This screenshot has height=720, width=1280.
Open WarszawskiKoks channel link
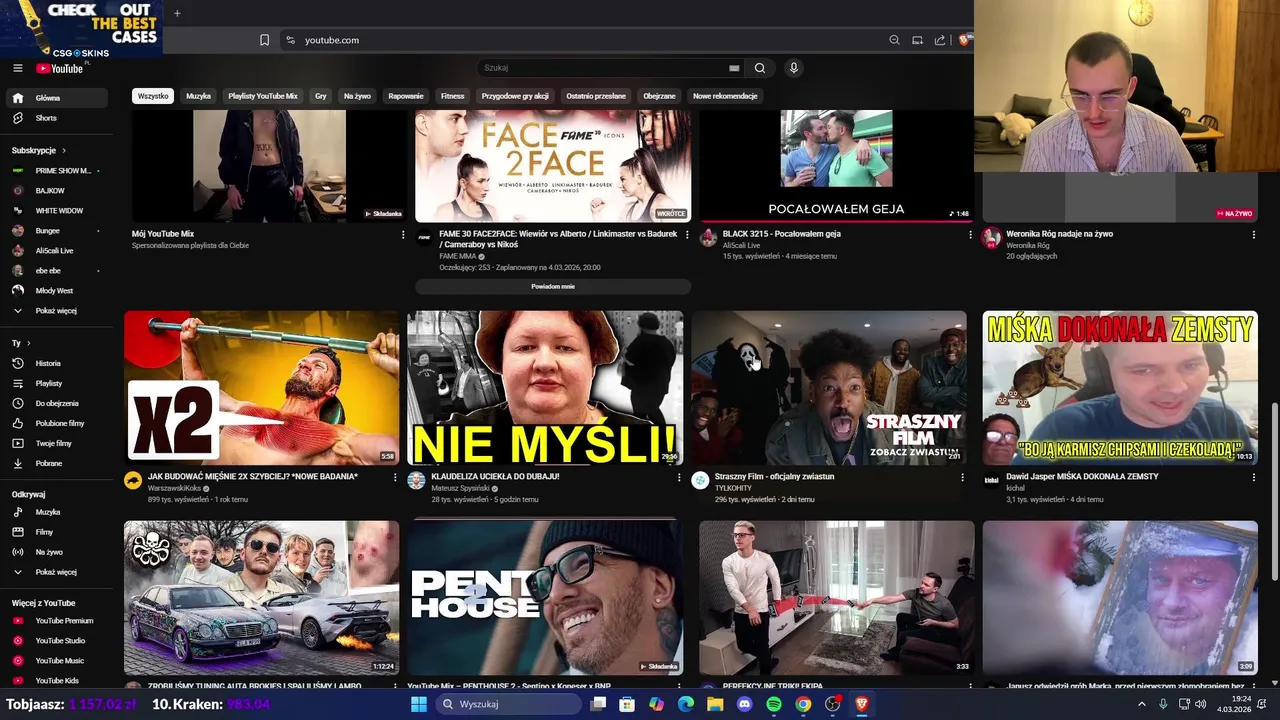[174, 488]
